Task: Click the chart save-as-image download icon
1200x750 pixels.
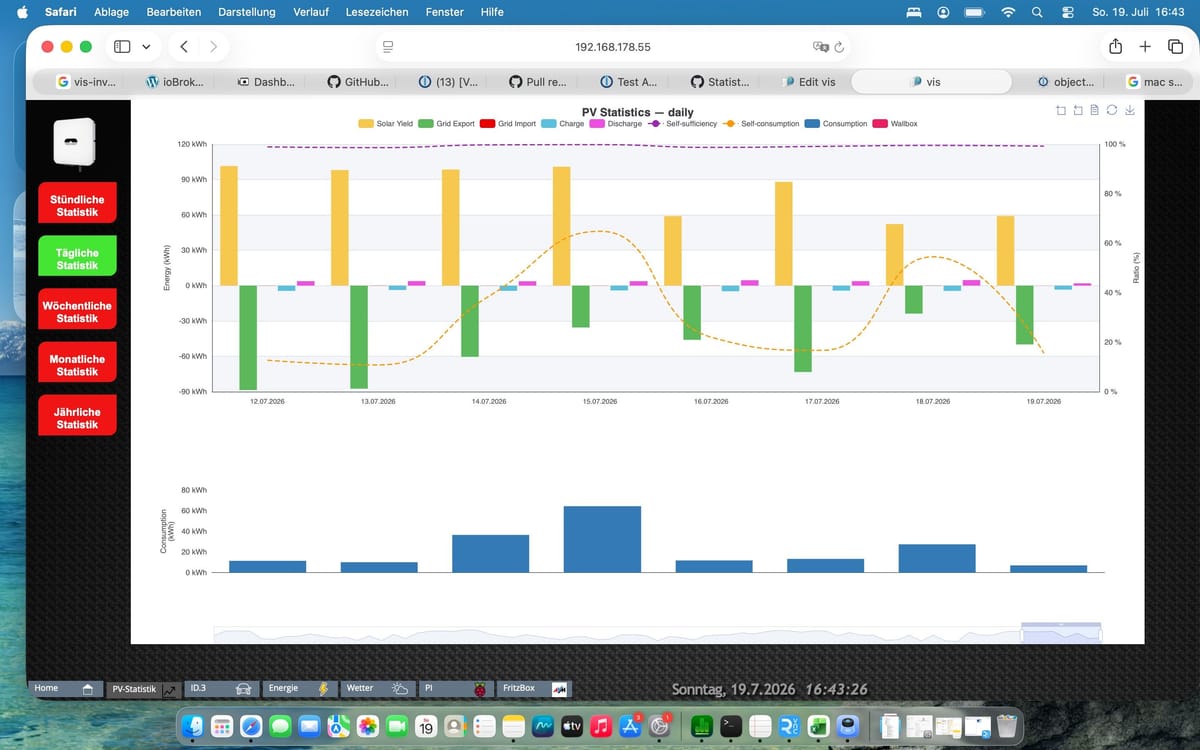Action: coord(1130,110)
